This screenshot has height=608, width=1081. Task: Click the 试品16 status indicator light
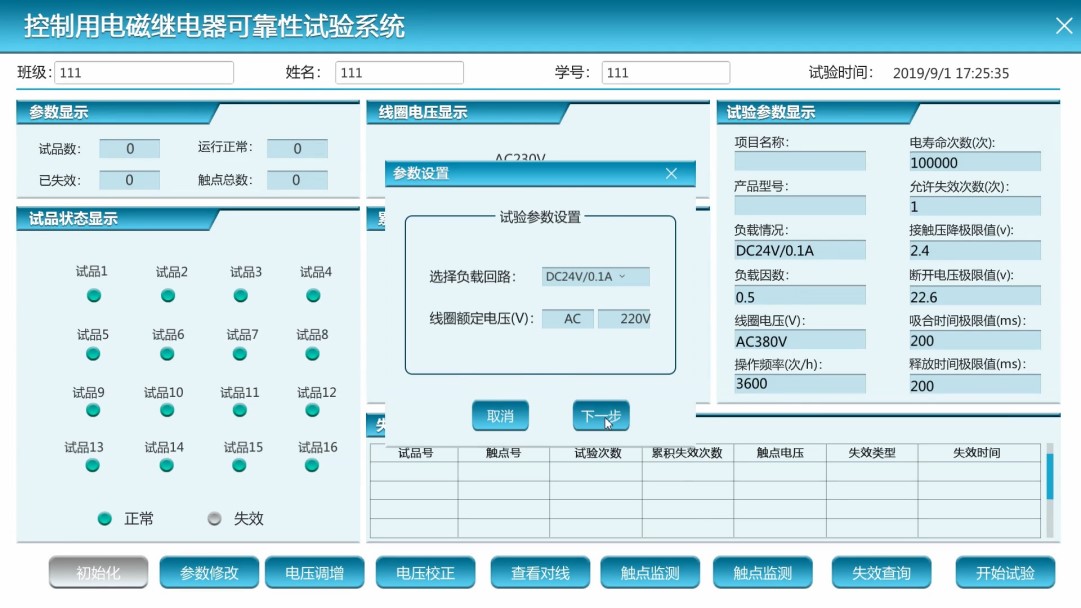[312, 466]
